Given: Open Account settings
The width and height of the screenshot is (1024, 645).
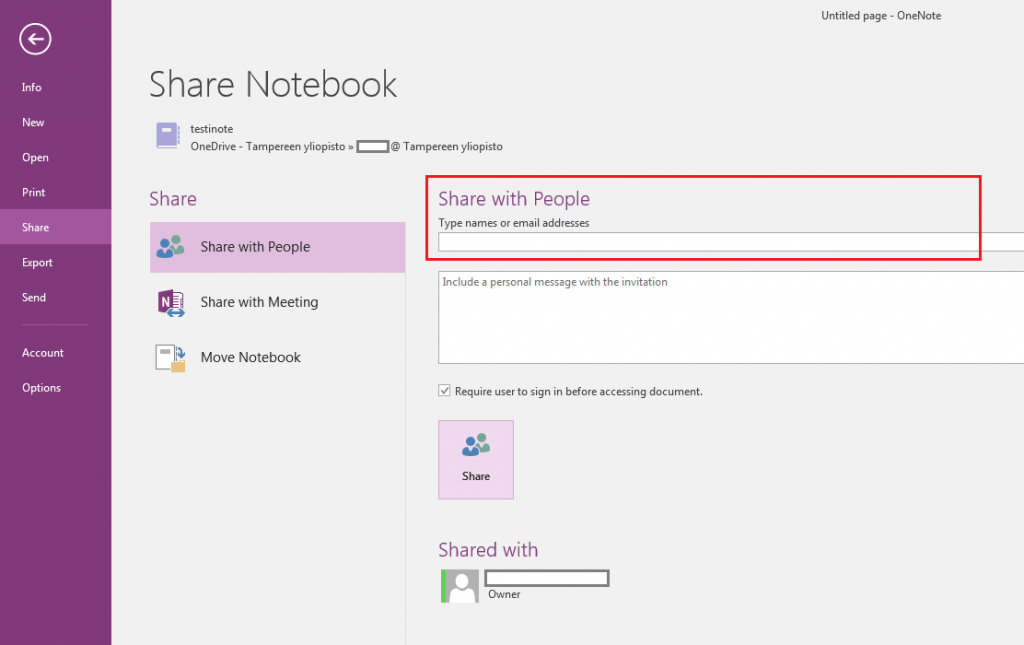Looking at the screenshot, I should coord(43,352).
